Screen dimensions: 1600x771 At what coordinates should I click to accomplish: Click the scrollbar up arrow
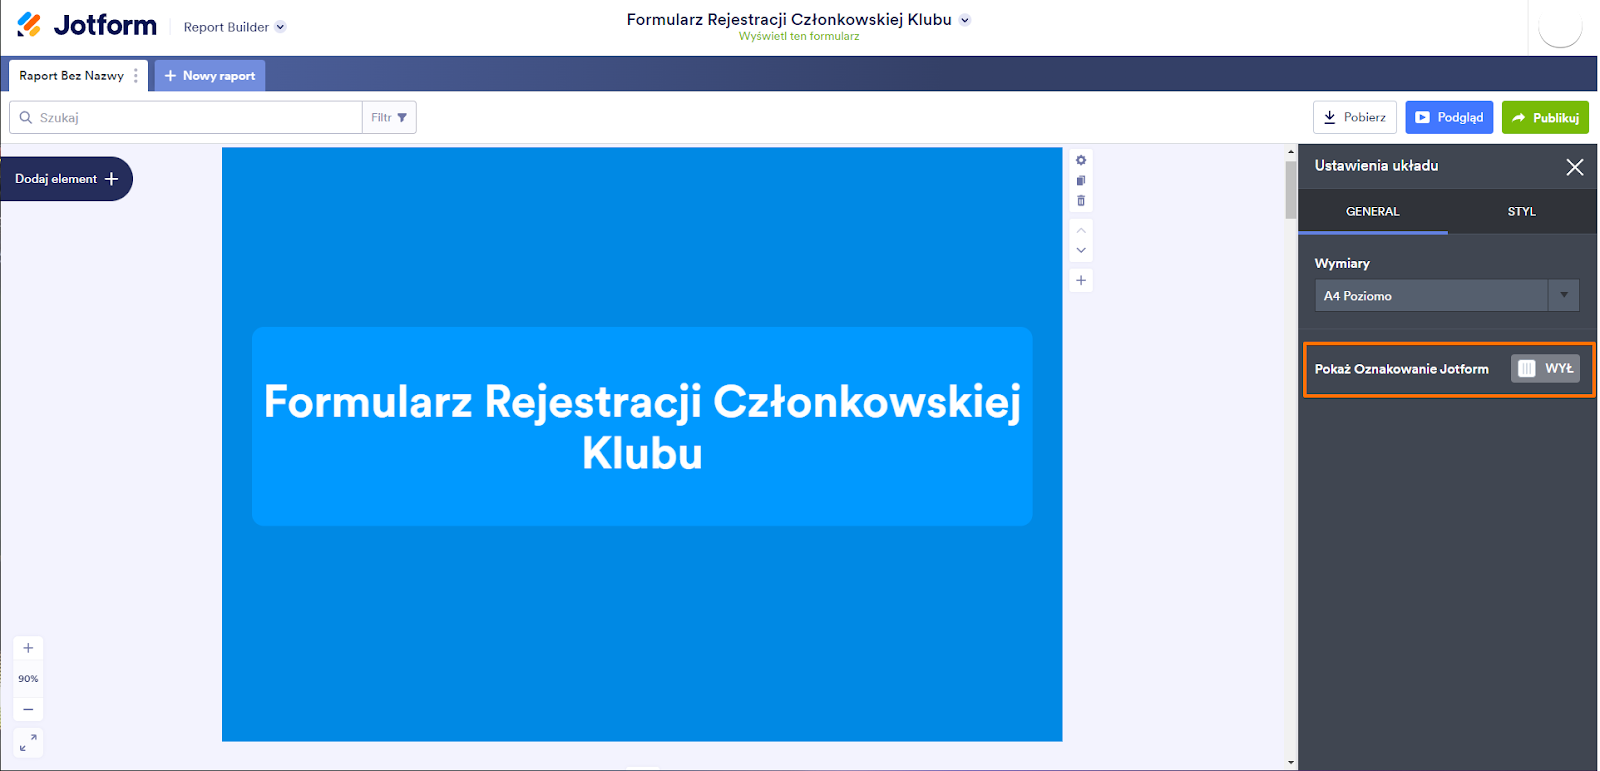point(1291,152)
